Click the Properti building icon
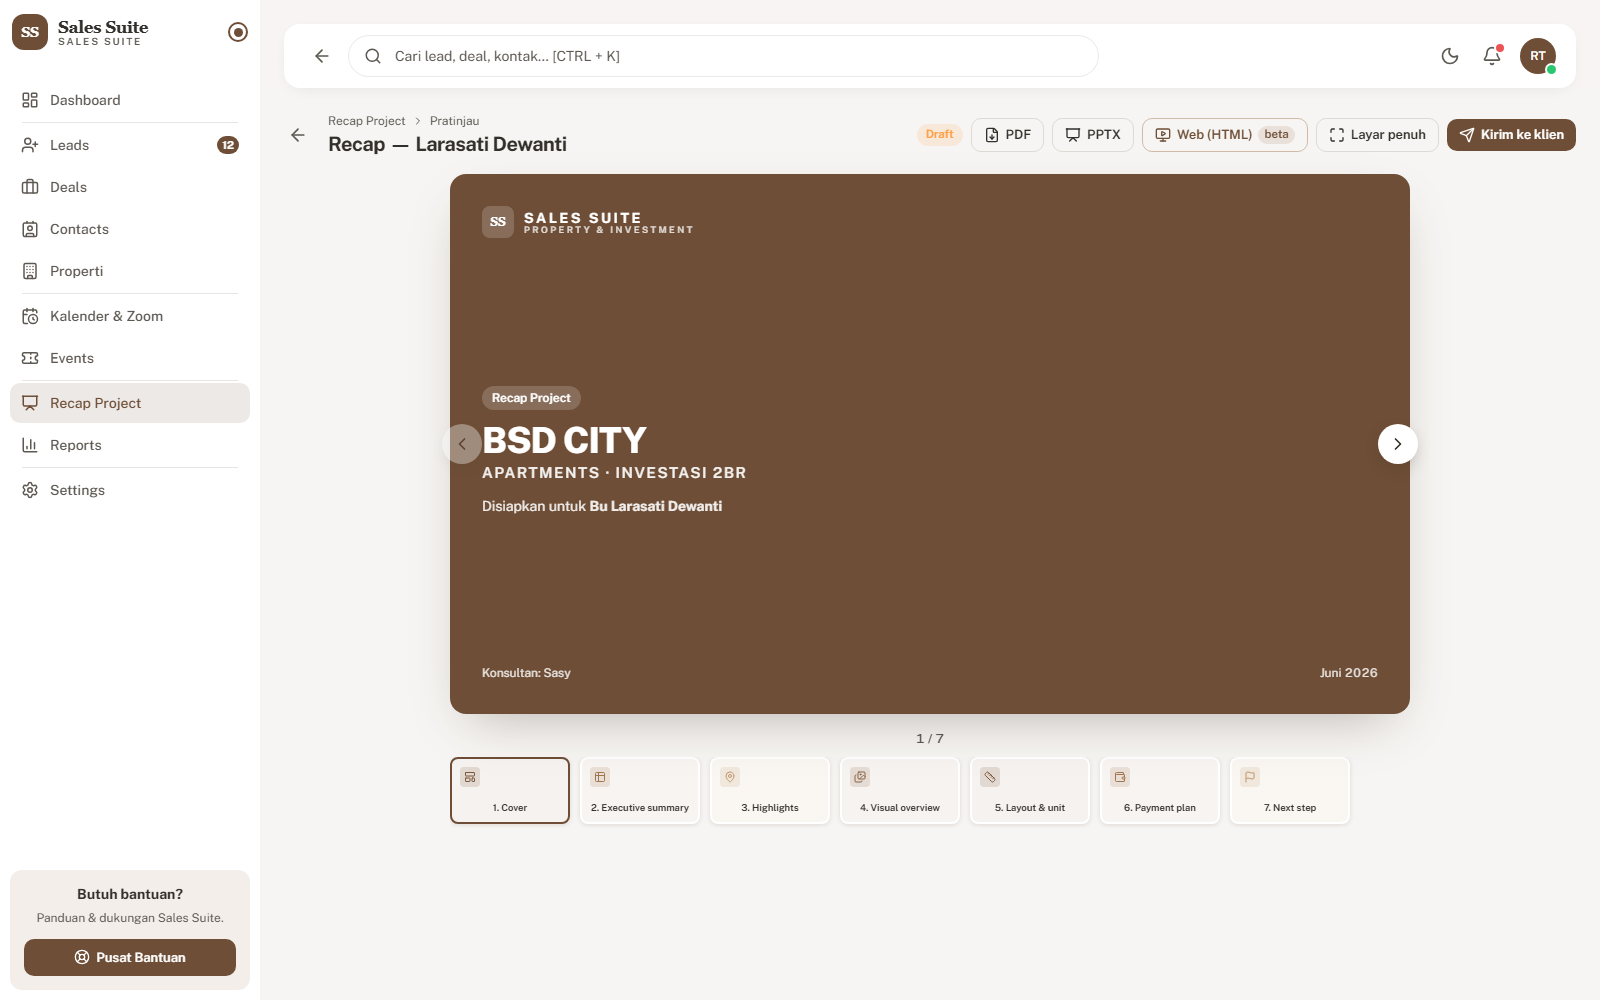The image size is (1600, 1000). [x=30, y=271]
